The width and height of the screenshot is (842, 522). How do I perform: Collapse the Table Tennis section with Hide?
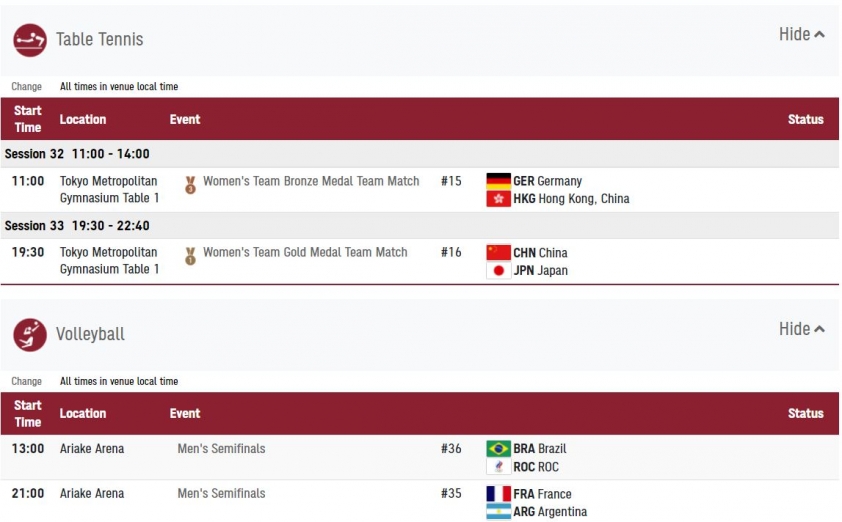802,34
